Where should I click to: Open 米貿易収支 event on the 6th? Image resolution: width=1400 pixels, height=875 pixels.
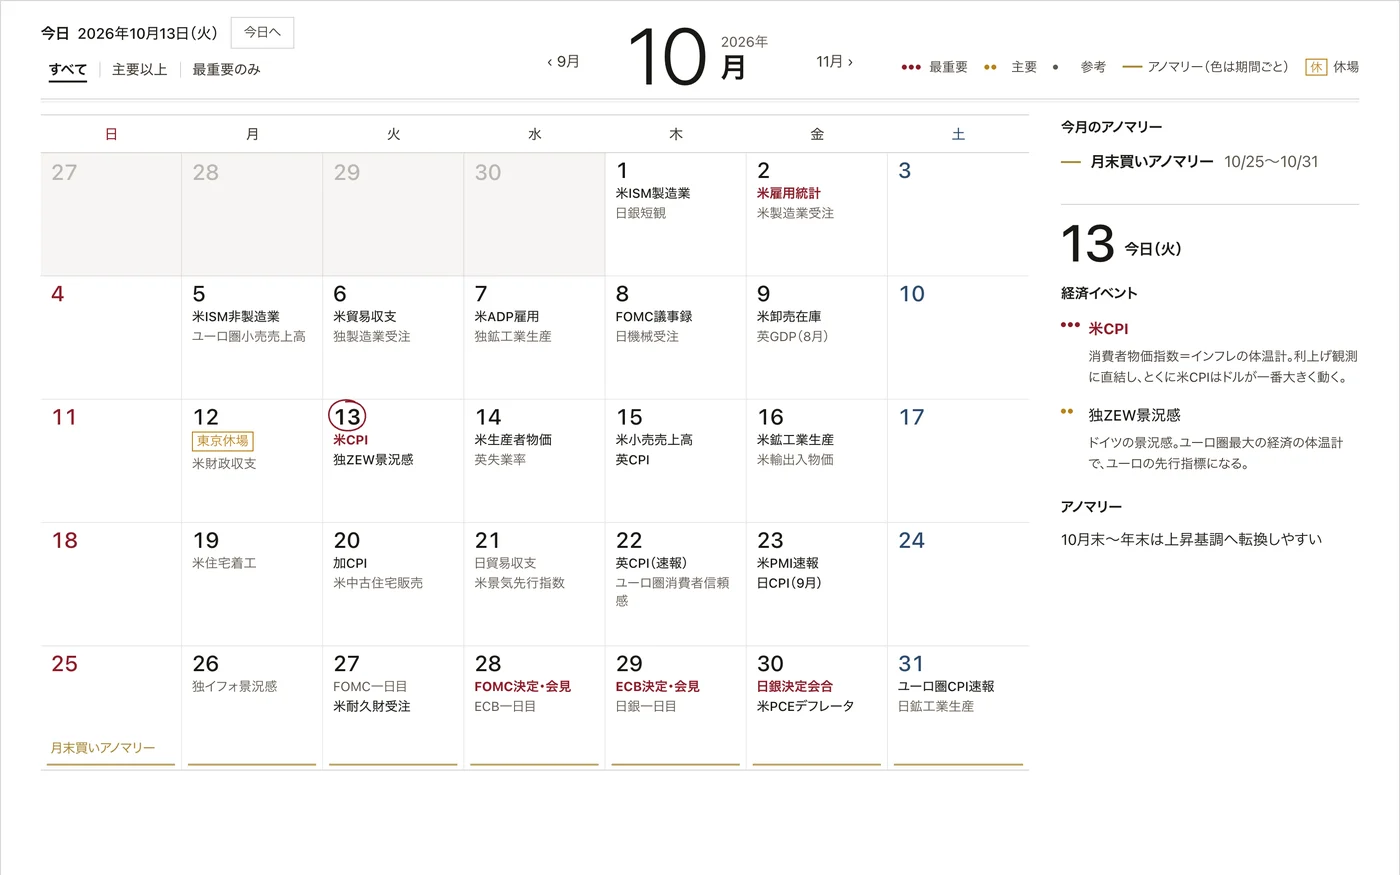365,316
